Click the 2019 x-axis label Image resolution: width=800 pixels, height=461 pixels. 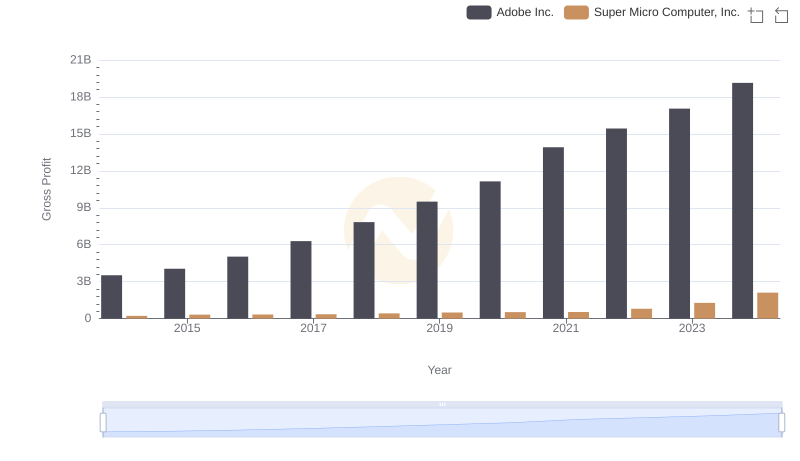click(x=439, y=328)
